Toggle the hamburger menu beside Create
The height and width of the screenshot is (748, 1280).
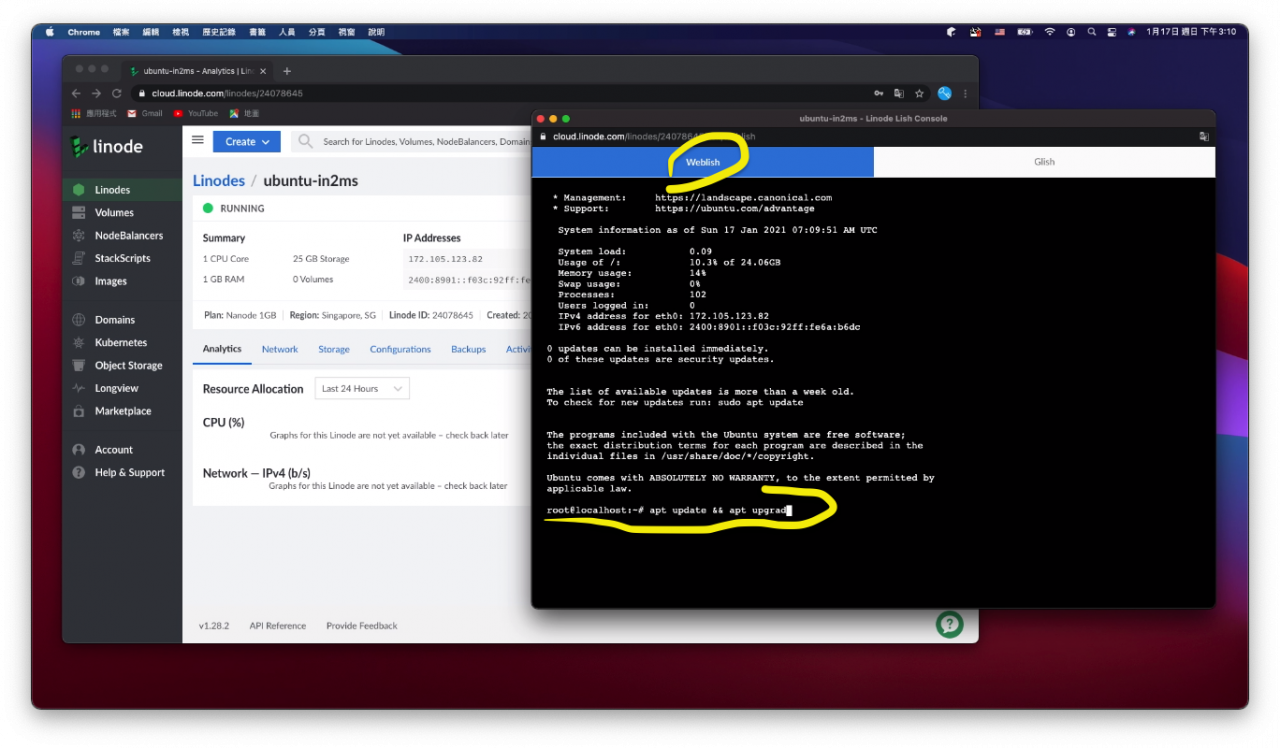198,141
